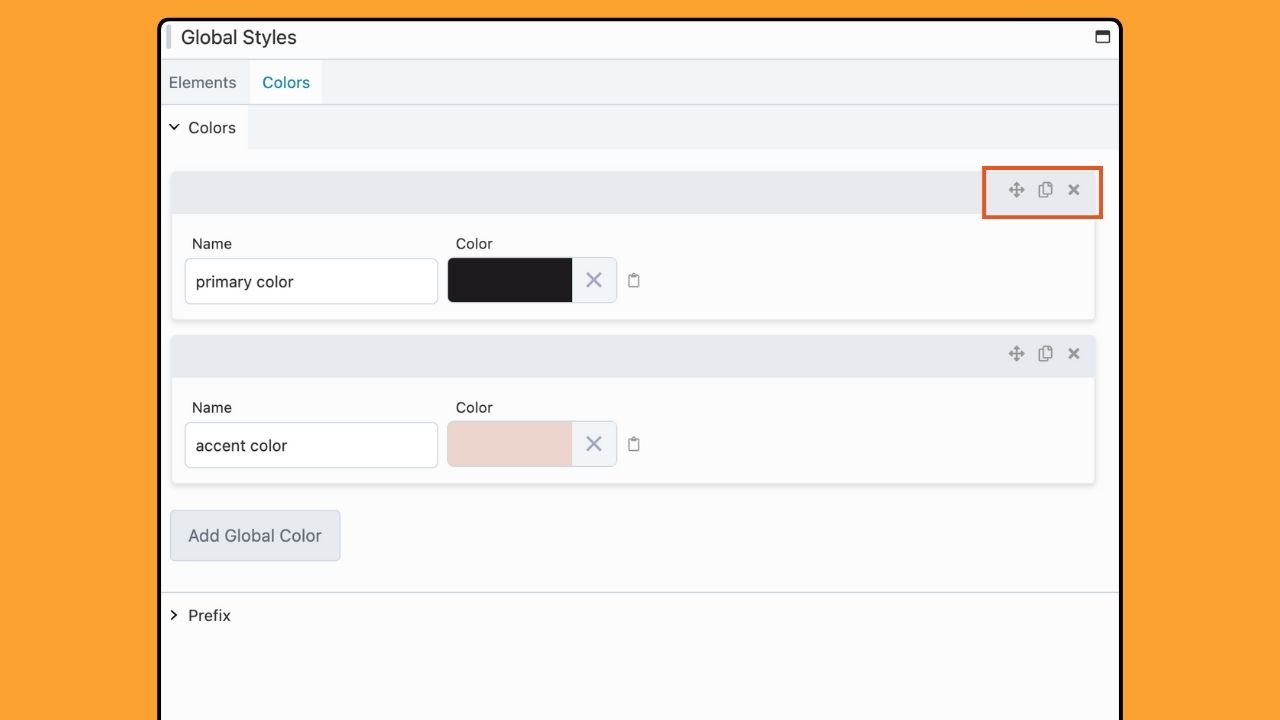Click move handle icon for primary color

[x=1016, y=190]
